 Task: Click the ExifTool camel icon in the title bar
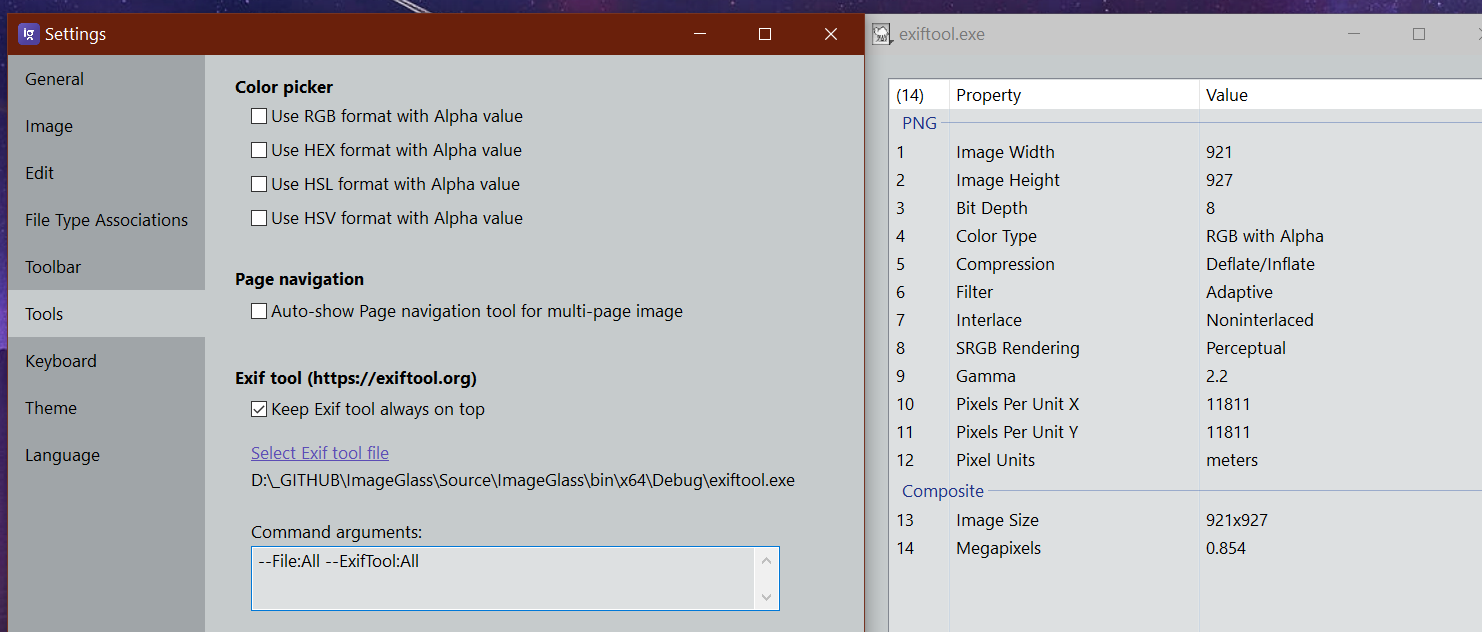point(883,33)
